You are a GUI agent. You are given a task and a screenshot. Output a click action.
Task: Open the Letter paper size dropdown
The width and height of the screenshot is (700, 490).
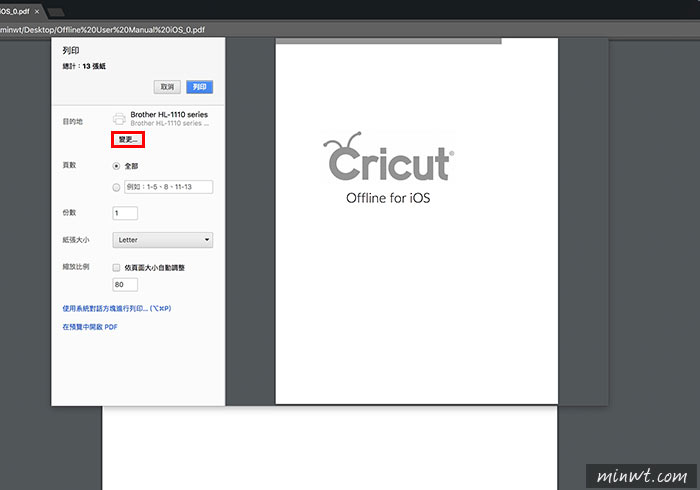click(x=162, y=240)
